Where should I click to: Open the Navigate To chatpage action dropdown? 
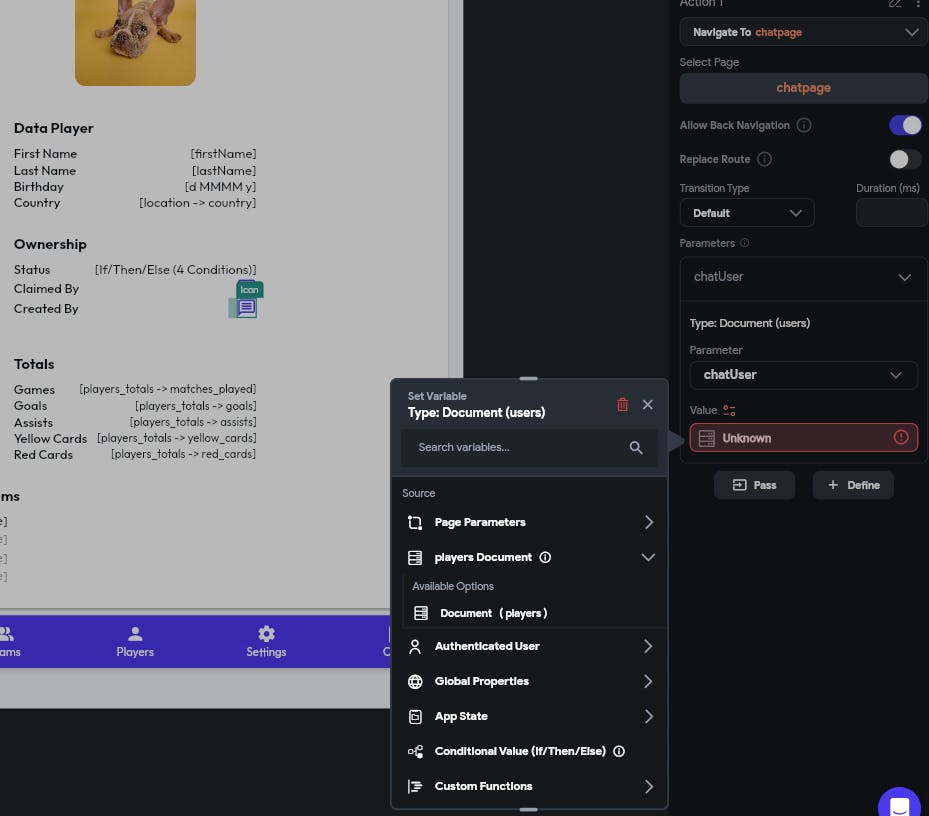804,32
